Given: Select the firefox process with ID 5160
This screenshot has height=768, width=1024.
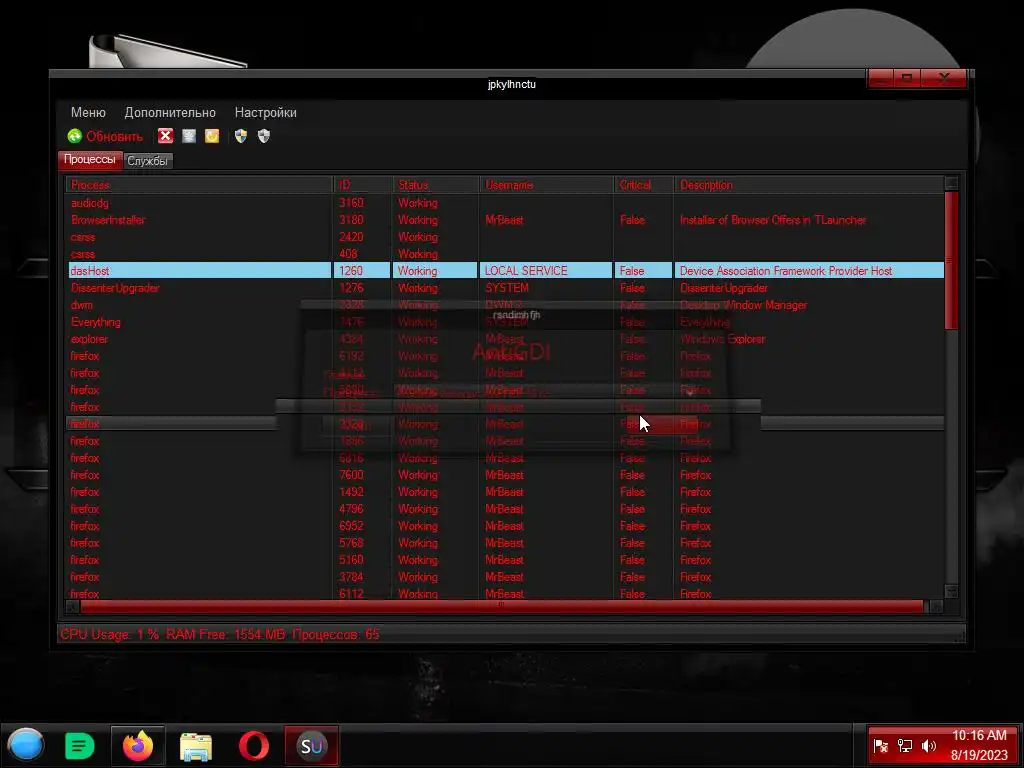Looking at the screenshot, I should pos(506,560).
